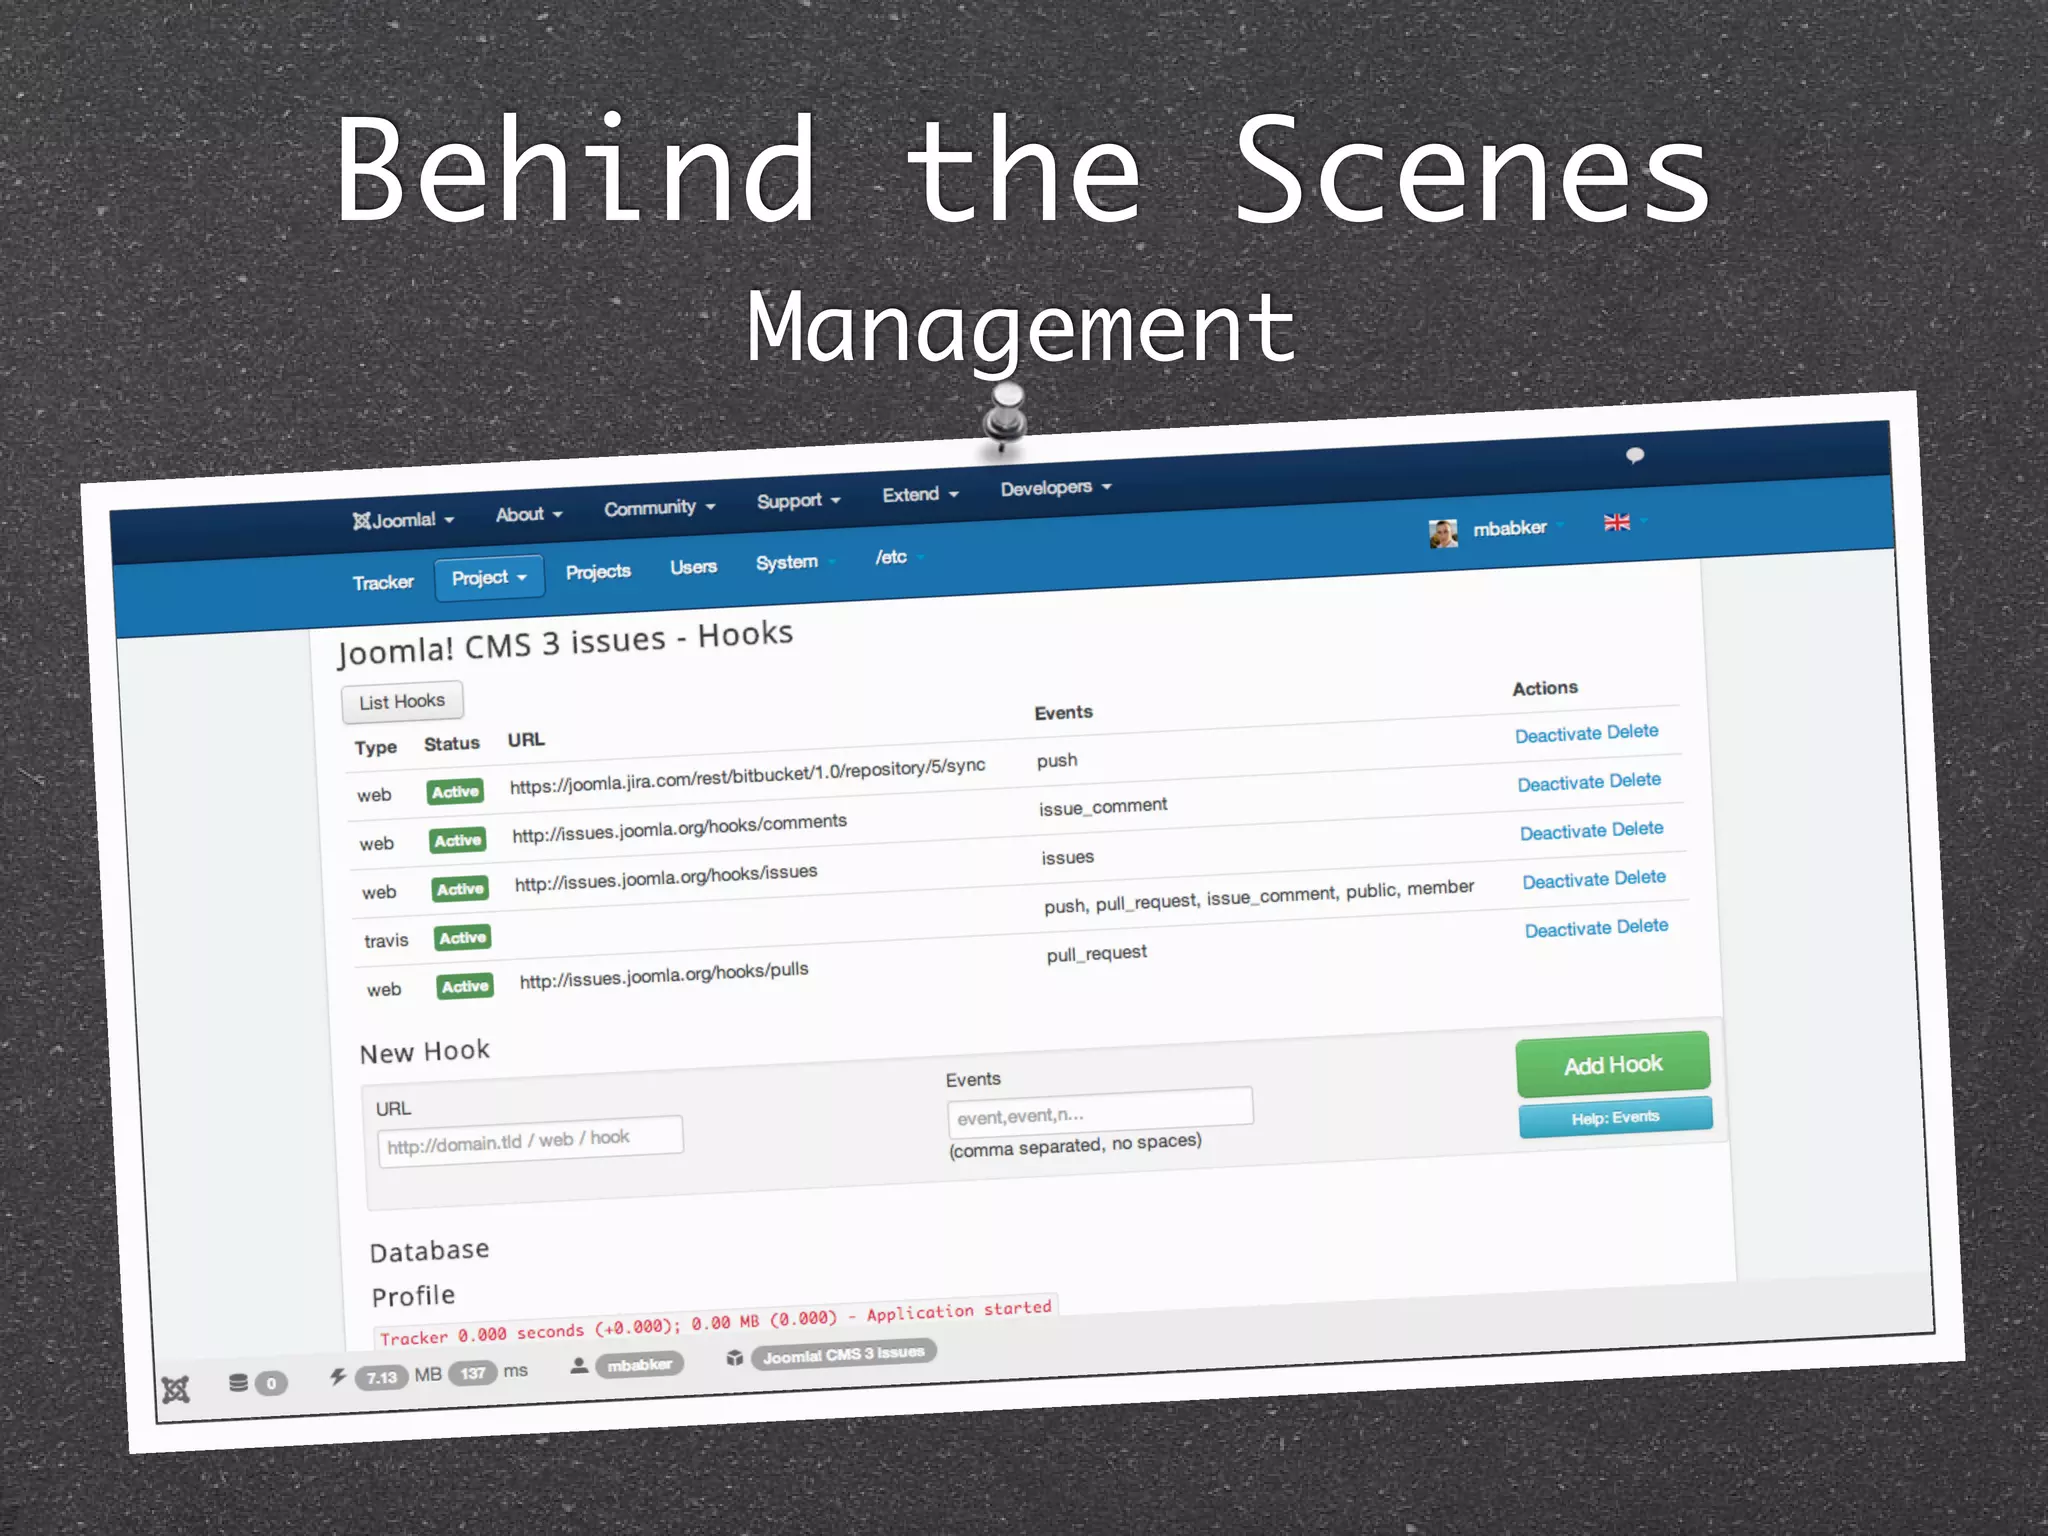Deactivate the hooks/comments web hook
This screenshot has width=2048, height=1536.
click(1561, 784)
